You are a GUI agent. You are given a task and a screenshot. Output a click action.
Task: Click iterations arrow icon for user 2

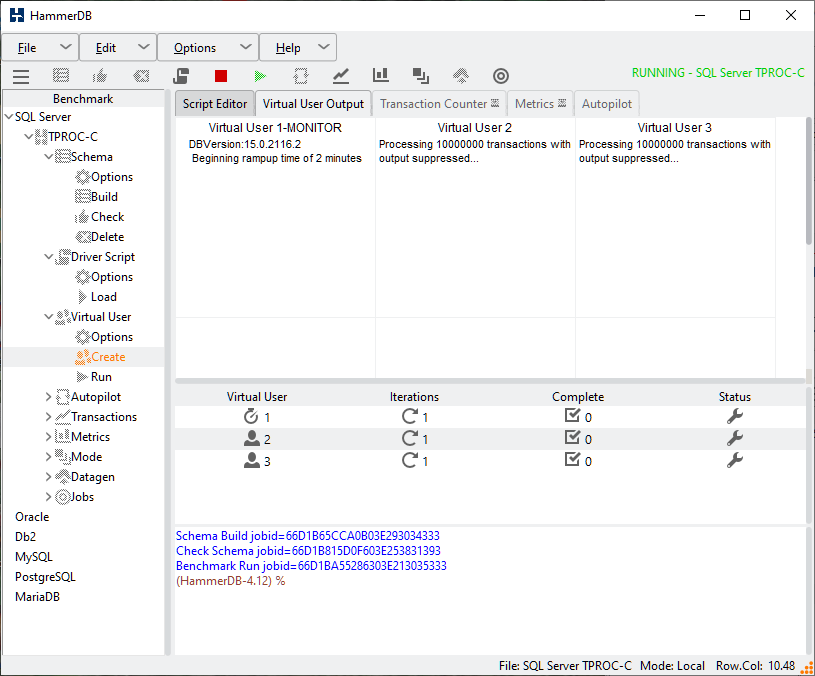tap(410, 438)
